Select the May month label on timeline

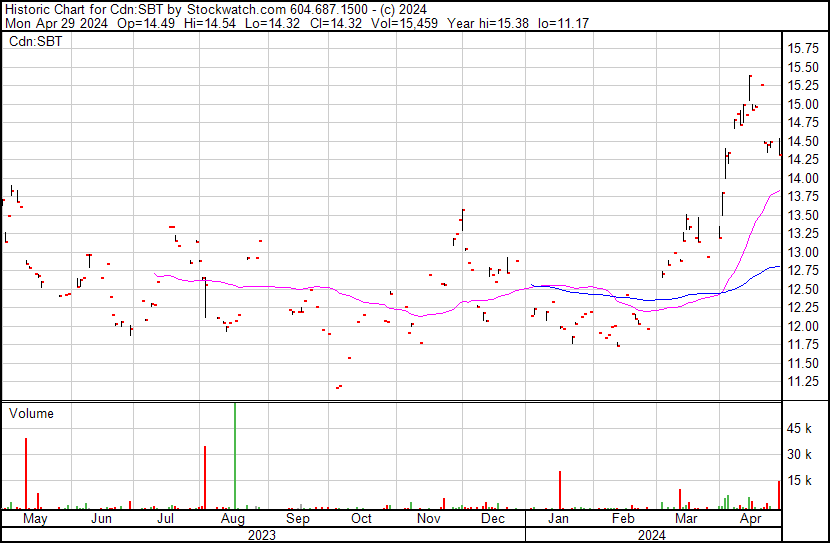click(35, 519)
